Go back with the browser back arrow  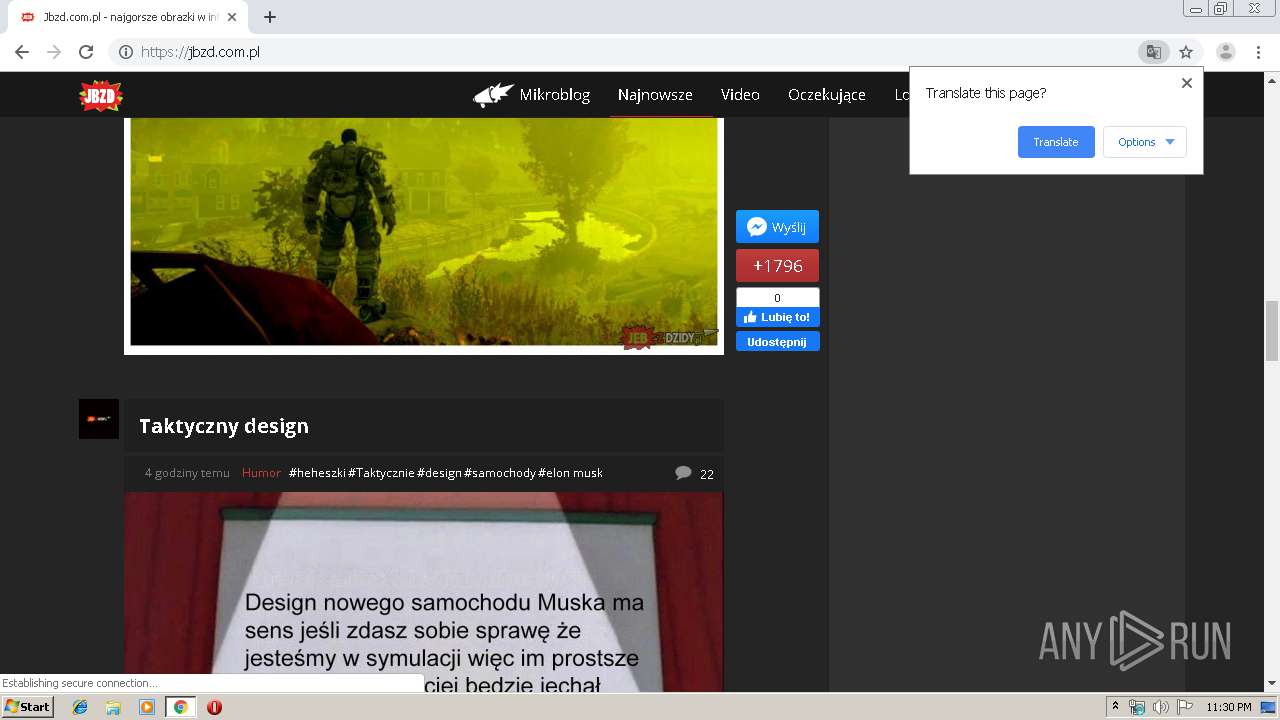[x=22, y=52]
